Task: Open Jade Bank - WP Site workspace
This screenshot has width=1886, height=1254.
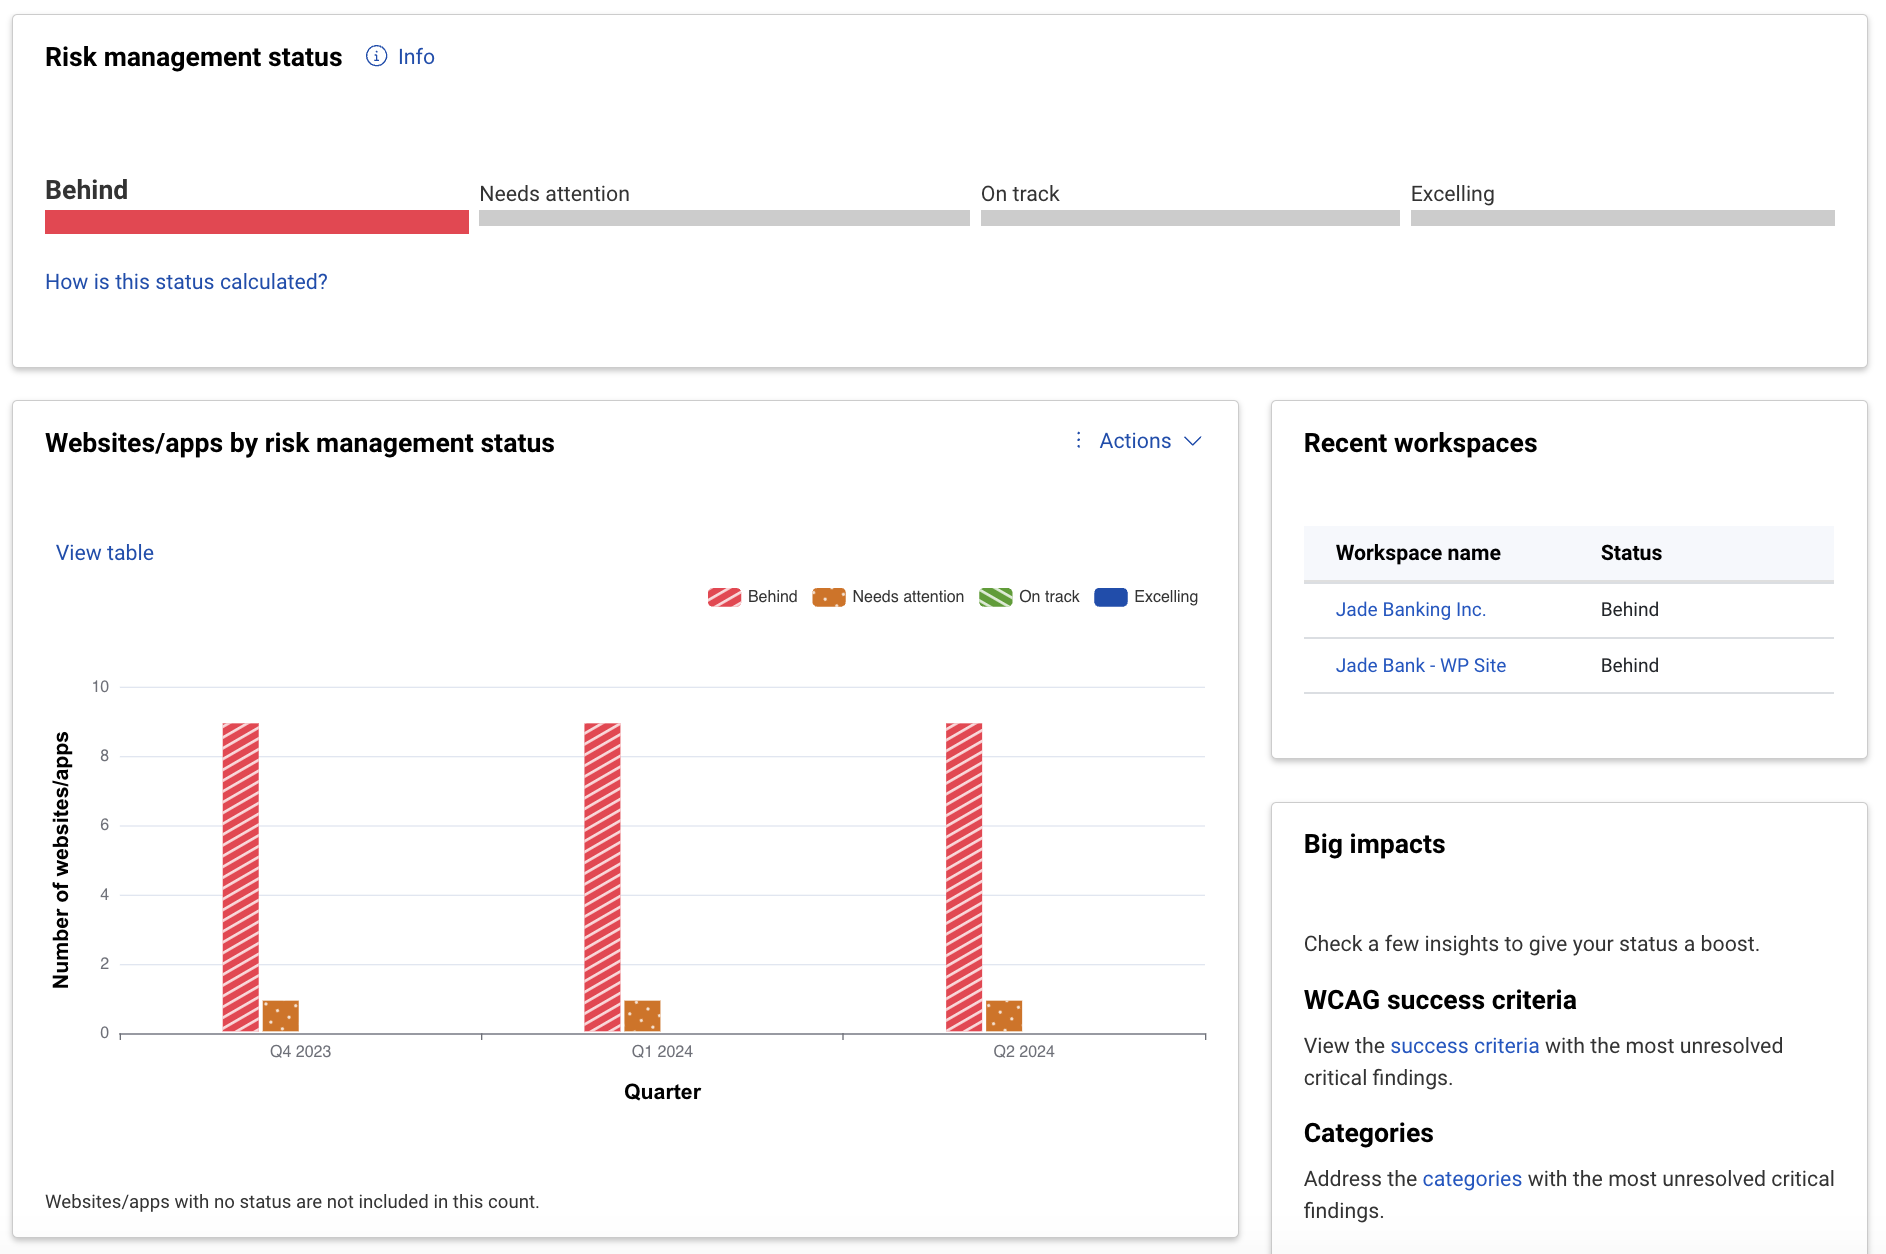Action: tap(1420, 665)
